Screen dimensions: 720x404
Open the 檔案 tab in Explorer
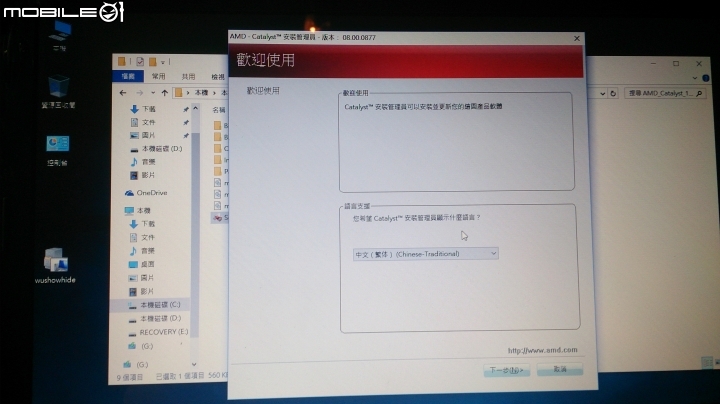coord(129,77)
